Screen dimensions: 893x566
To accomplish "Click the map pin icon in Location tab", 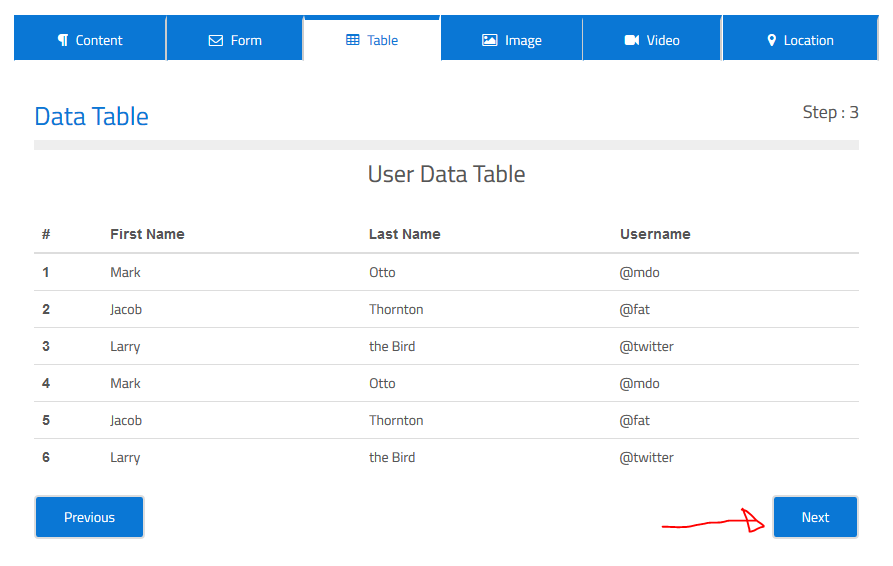I will click(x=772, y=40).
